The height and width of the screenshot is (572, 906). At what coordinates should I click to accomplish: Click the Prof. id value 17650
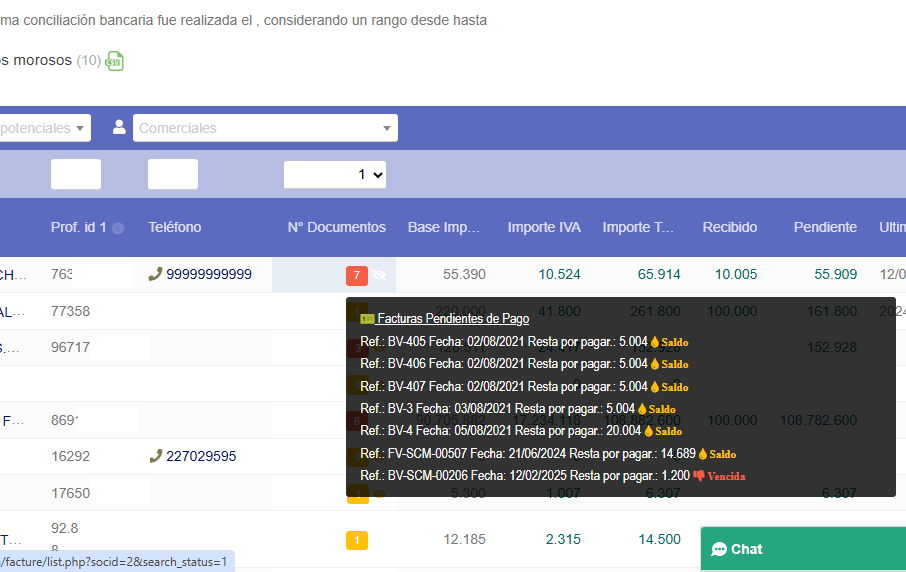(x=70, y=493)
